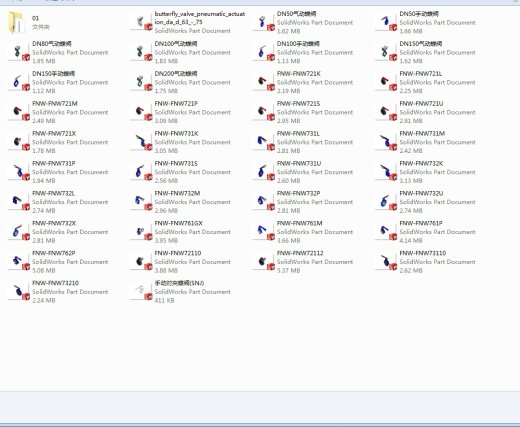Select the FNW-FNW731P file icon
The width and height of the screenshot is (520, 427).
(x=19, y=172)
